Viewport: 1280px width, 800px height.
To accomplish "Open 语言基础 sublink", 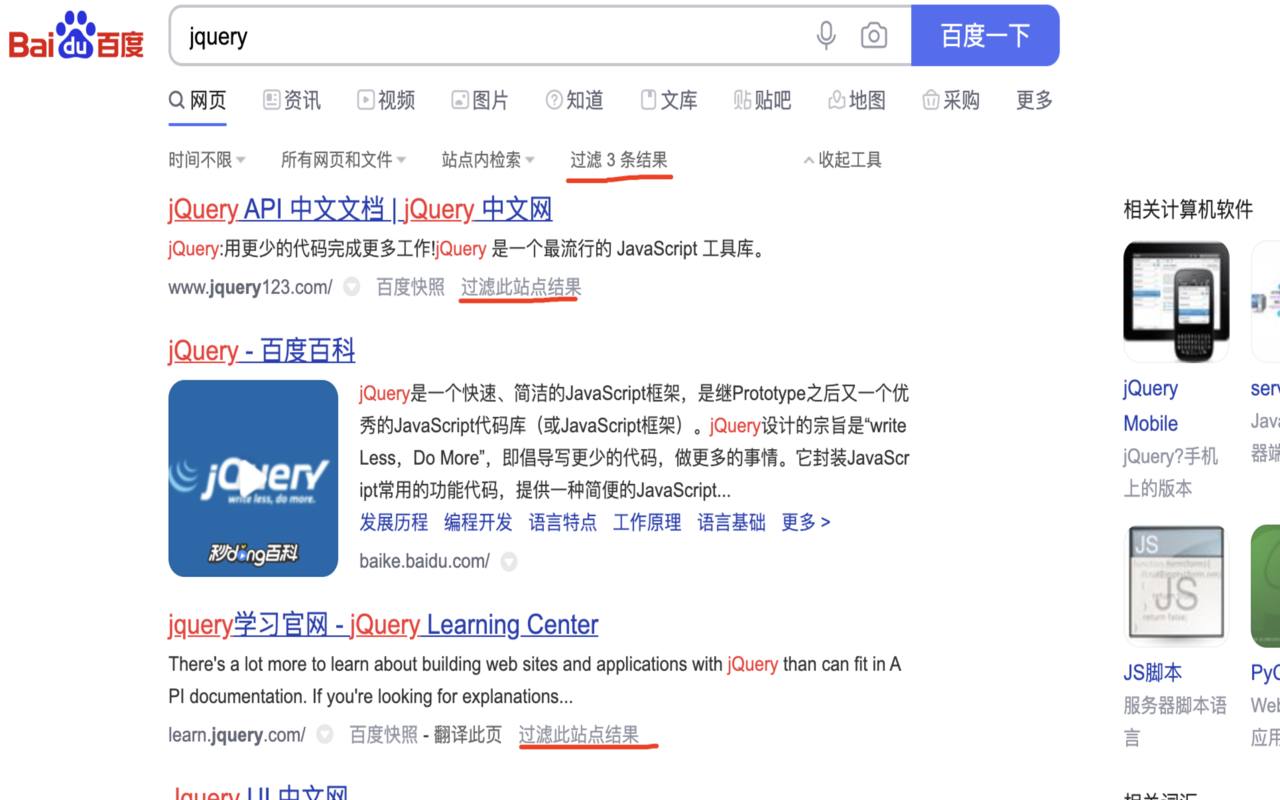I will 731,522.
